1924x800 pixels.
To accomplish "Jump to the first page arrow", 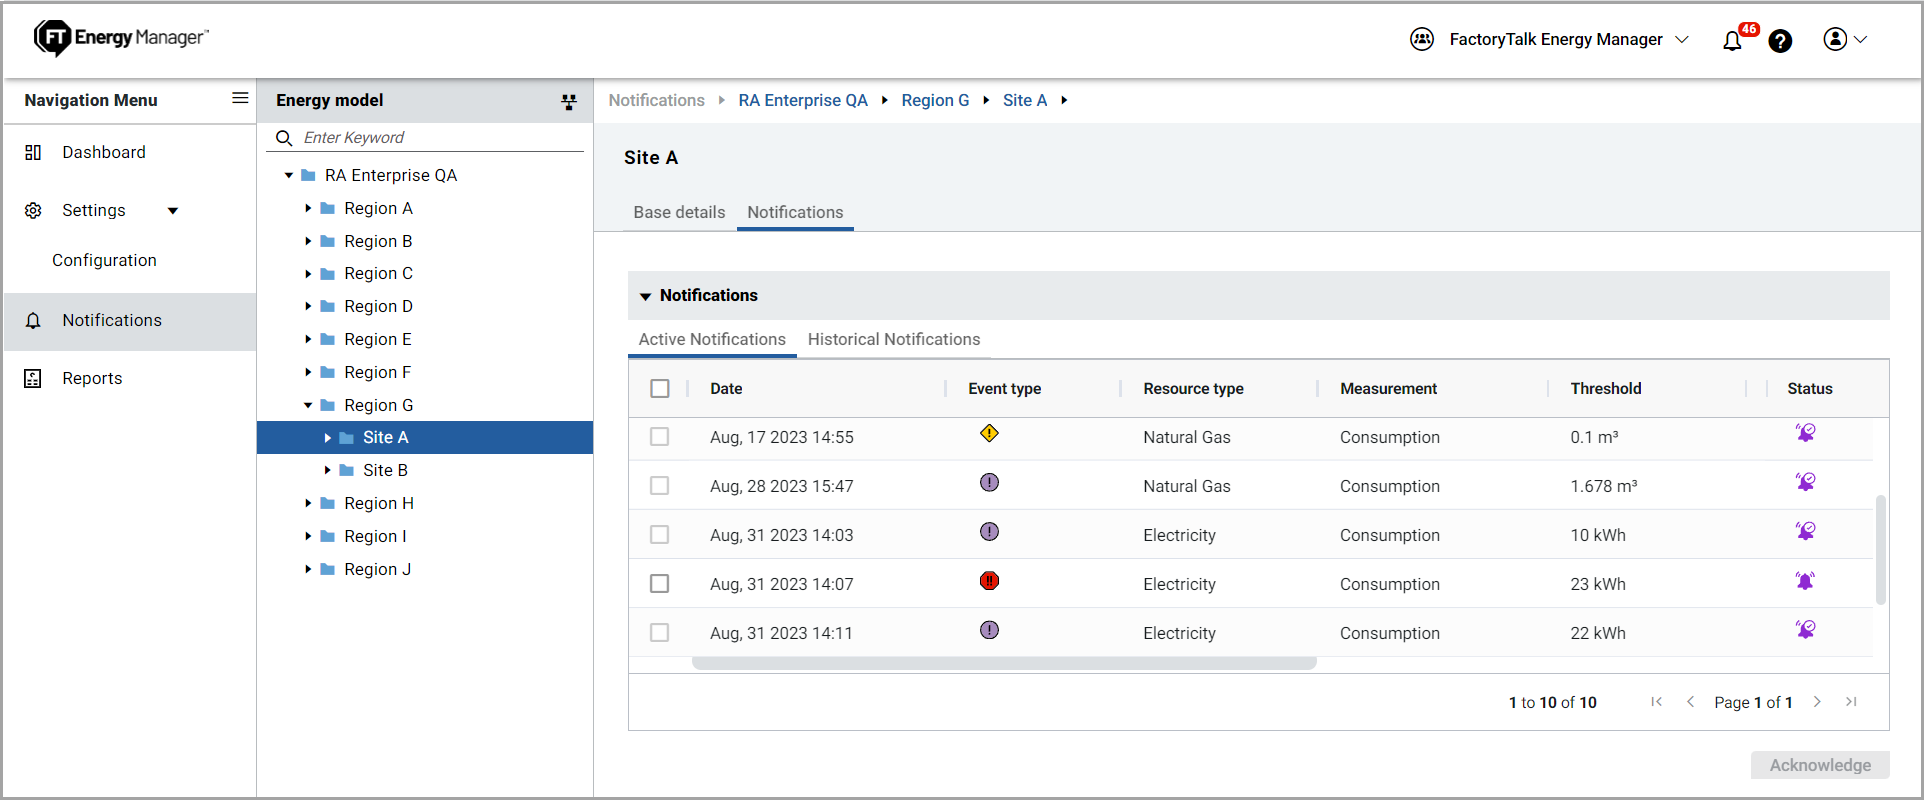I will coord(1657,702).
